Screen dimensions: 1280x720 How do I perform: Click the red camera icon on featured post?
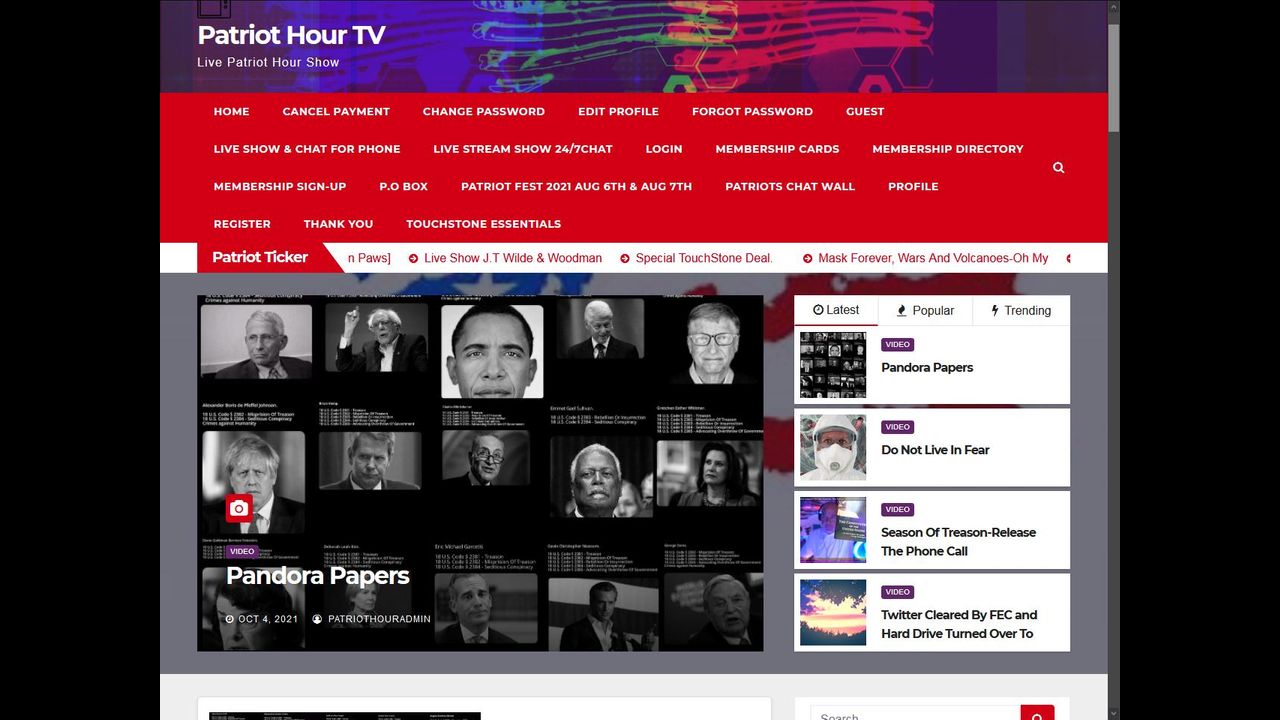(238, 508)
